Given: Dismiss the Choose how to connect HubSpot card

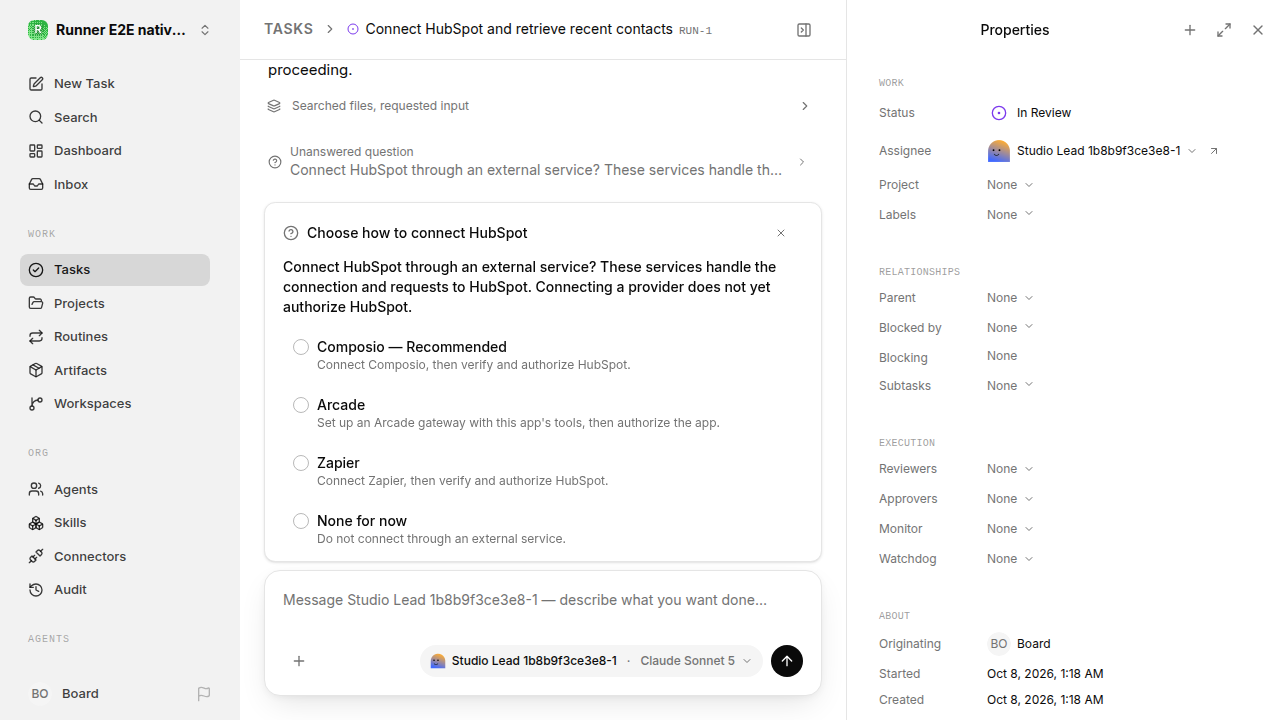Looking at the screenshot, I should click(x=781, y=233).
